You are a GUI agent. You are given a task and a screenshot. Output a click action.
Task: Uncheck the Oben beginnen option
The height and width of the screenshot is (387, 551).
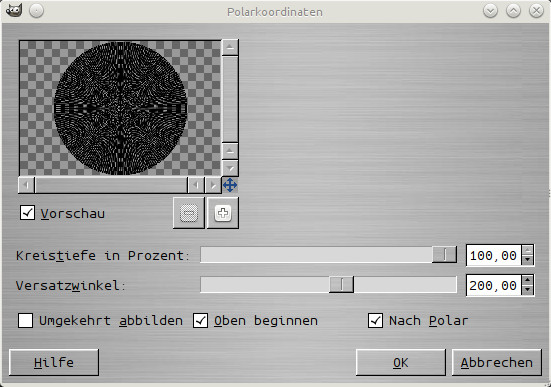pos(200,321)
